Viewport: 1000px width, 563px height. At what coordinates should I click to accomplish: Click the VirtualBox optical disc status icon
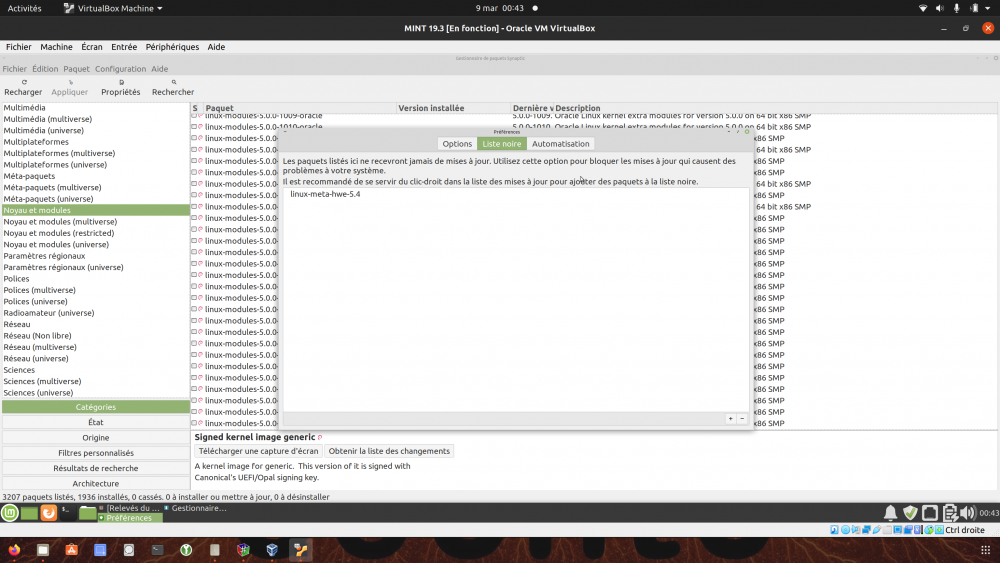pos(846,530)
